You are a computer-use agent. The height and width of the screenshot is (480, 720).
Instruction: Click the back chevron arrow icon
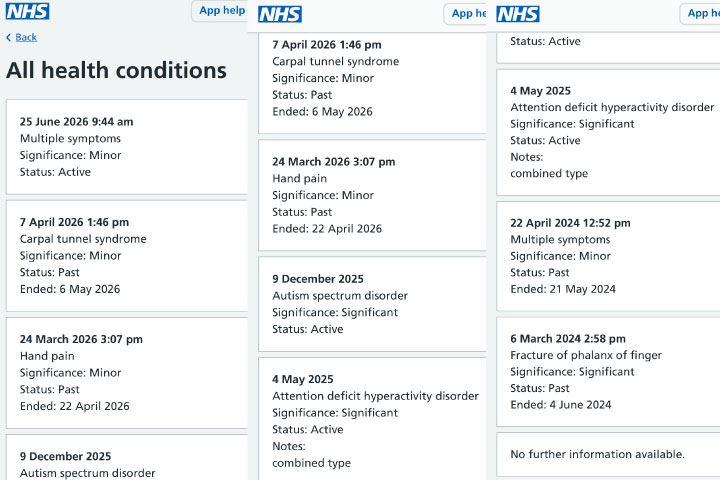coord(8,38)
